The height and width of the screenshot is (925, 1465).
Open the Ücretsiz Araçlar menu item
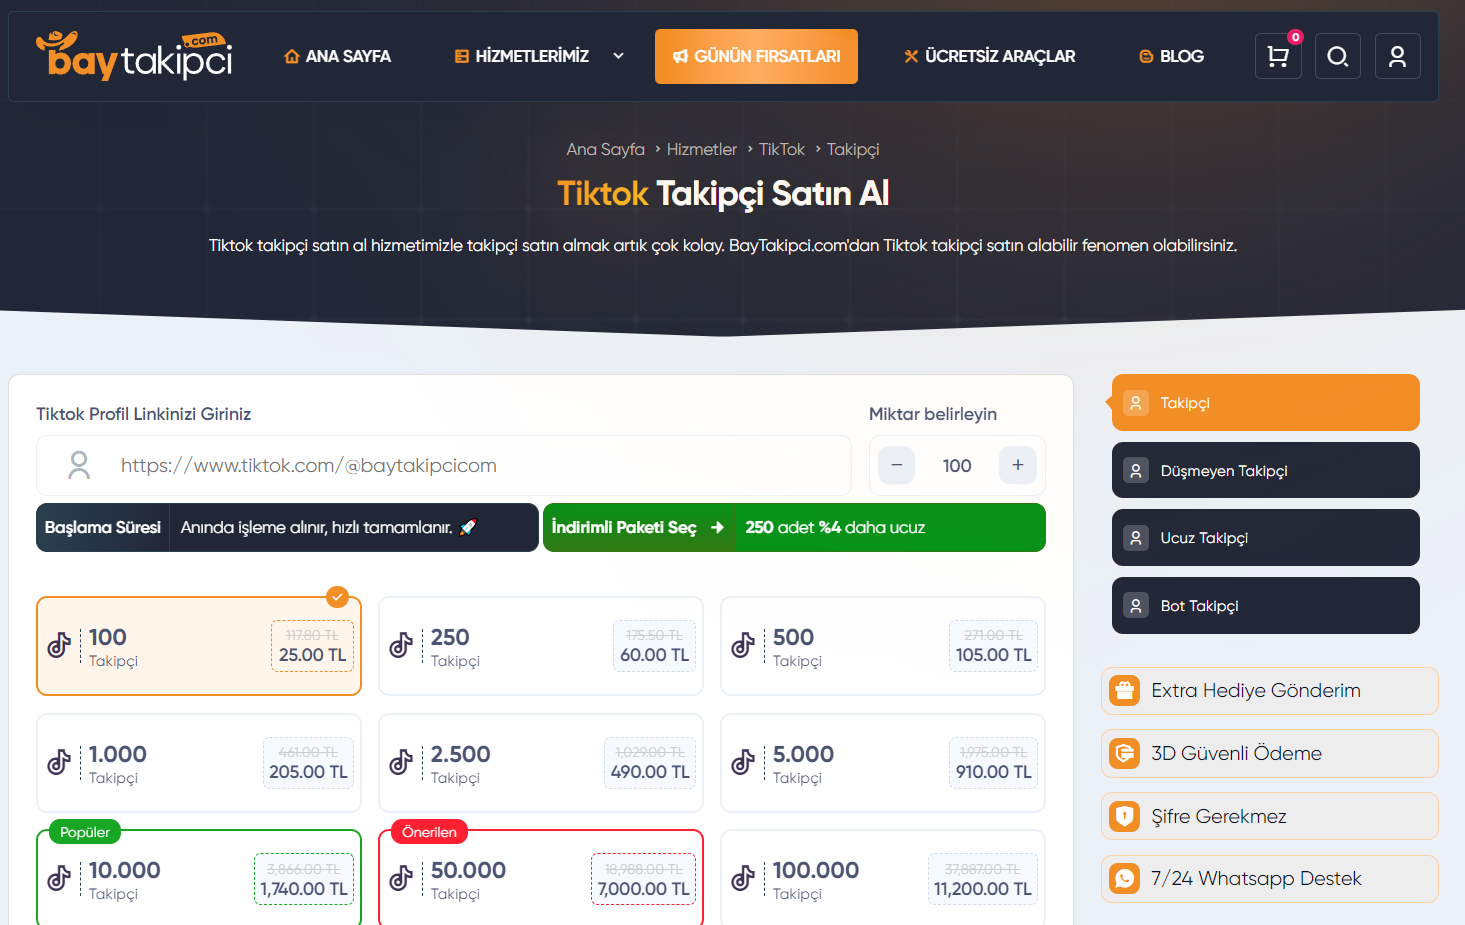[989, 57]
